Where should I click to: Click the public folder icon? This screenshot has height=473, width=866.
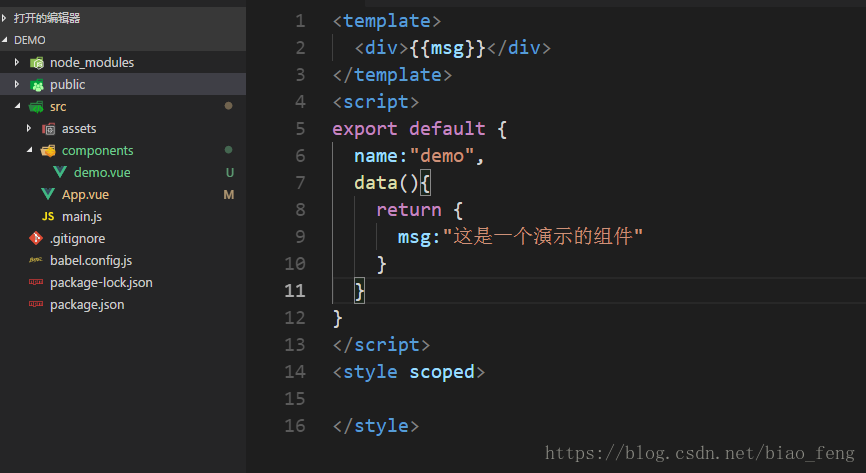[36, 85]
